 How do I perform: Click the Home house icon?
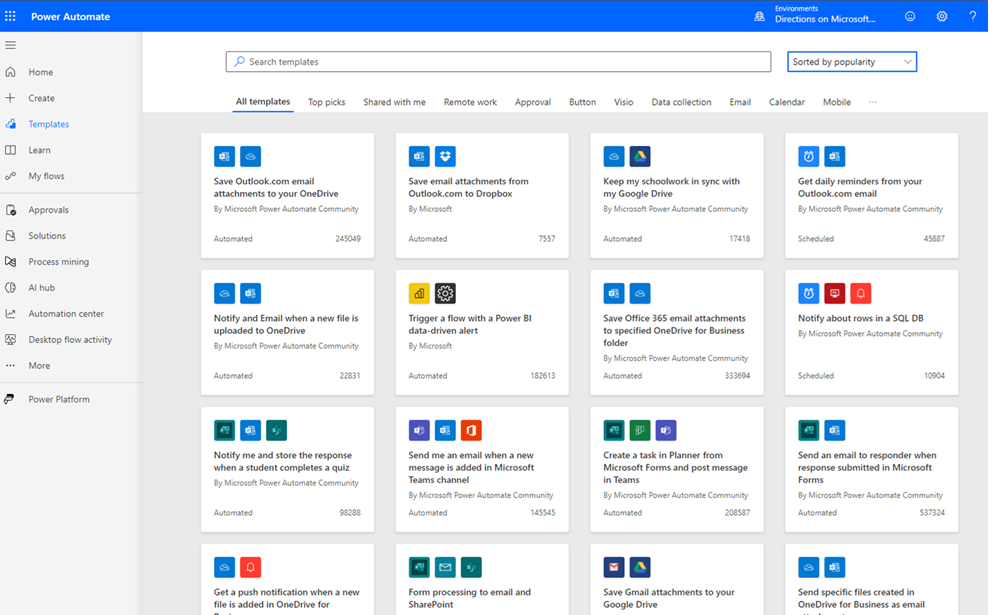tap(10, 72)
